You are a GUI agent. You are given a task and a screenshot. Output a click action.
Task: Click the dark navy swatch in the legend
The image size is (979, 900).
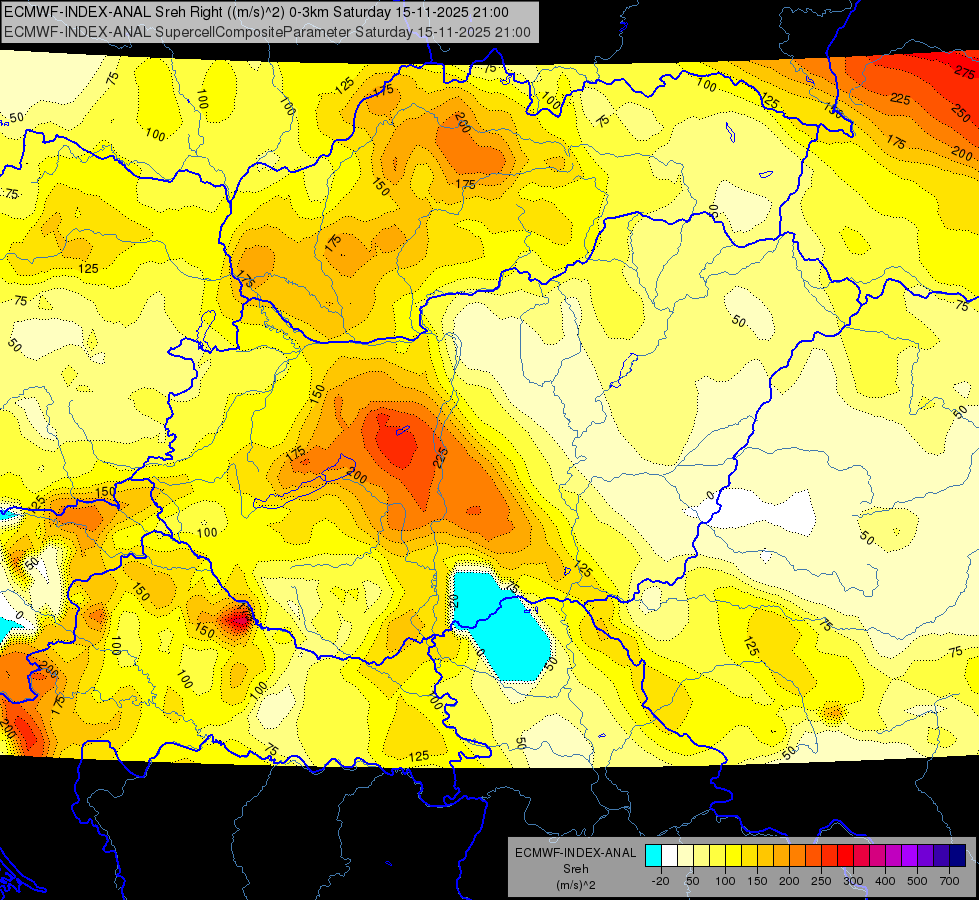[x=957, y=856]
